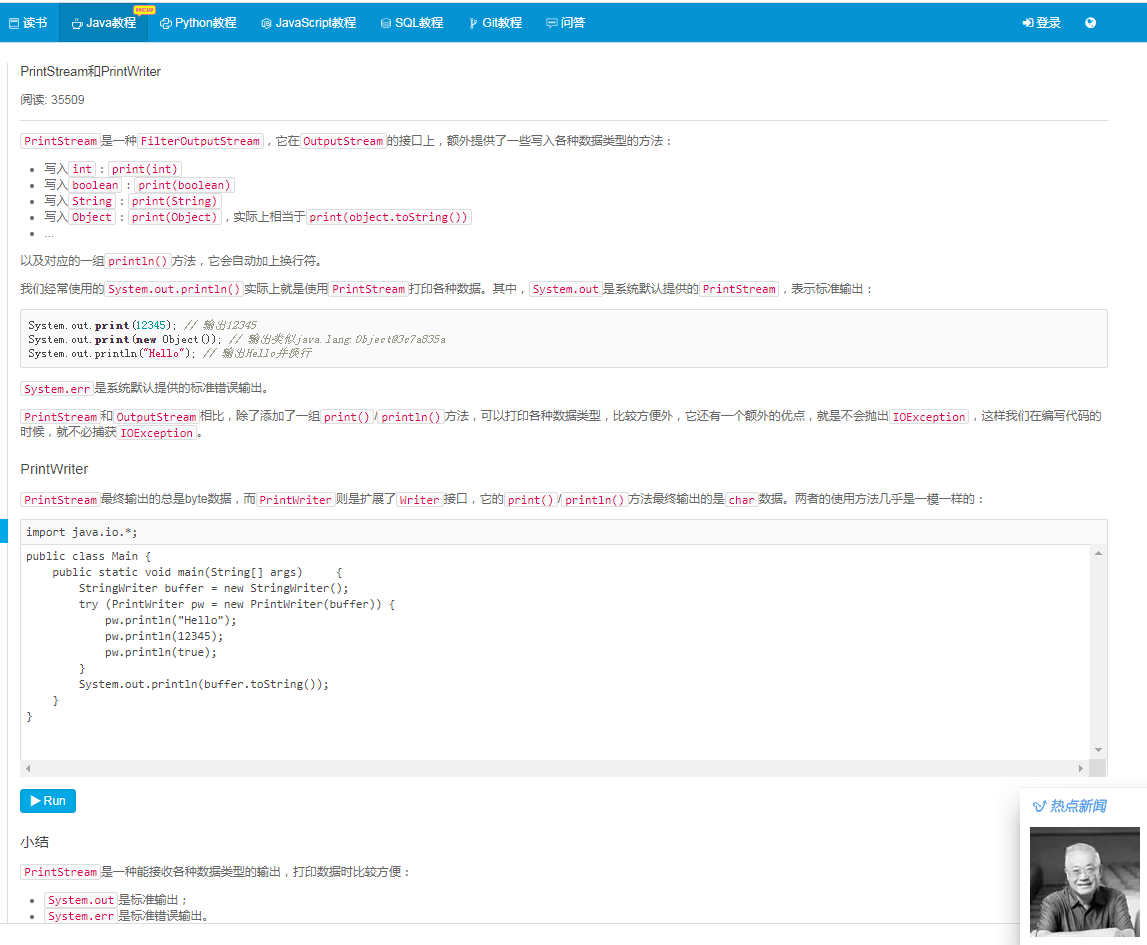Click the login arrow icon beside 登录
1147x945 pixels.
[x=1028, y=23]
